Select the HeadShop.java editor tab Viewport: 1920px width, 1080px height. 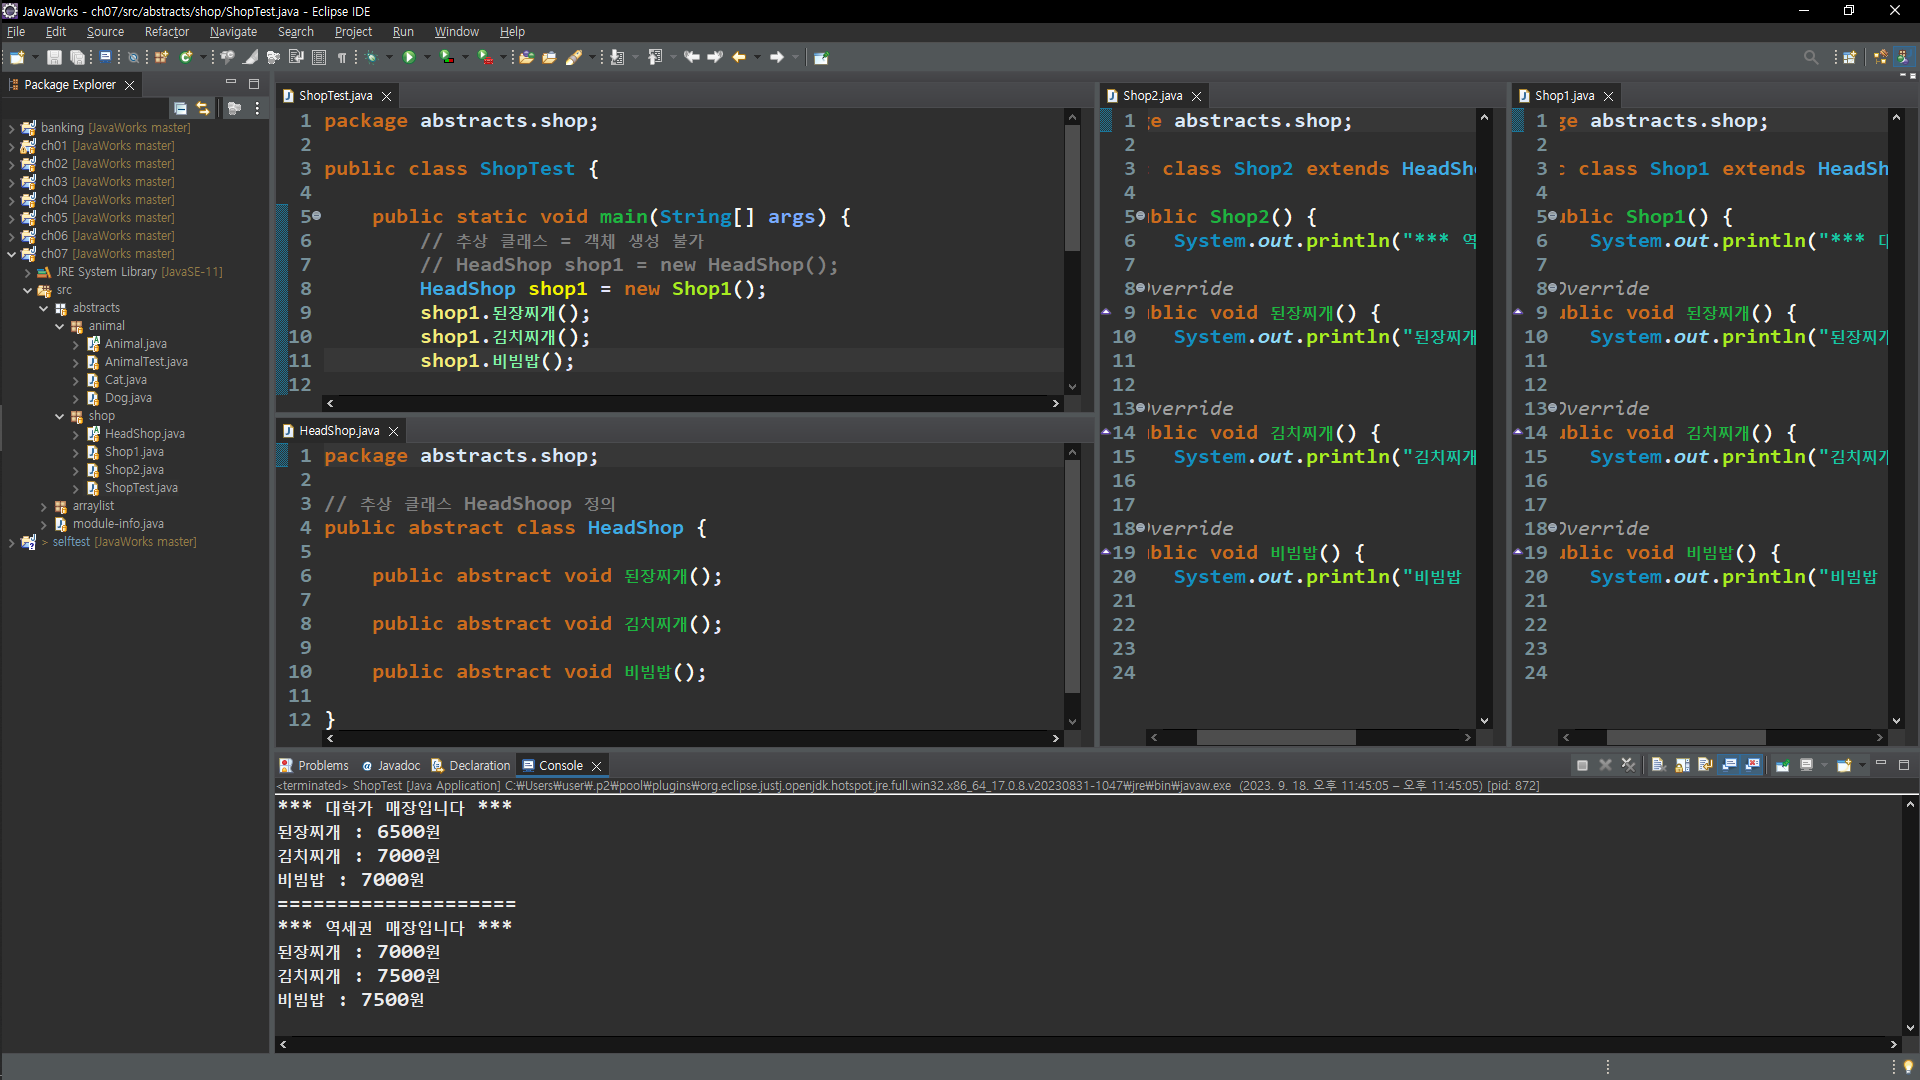(338, 431)
